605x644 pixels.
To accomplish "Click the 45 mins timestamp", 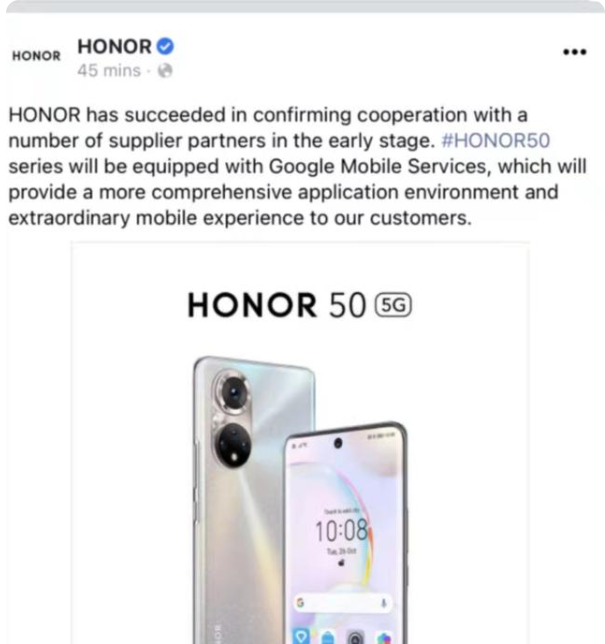I will (109, 71).
